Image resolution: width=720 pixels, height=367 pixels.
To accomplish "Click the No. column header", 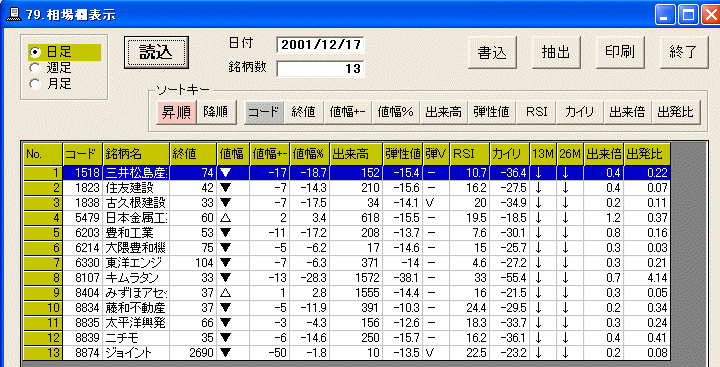I will [x=43, y=154].
